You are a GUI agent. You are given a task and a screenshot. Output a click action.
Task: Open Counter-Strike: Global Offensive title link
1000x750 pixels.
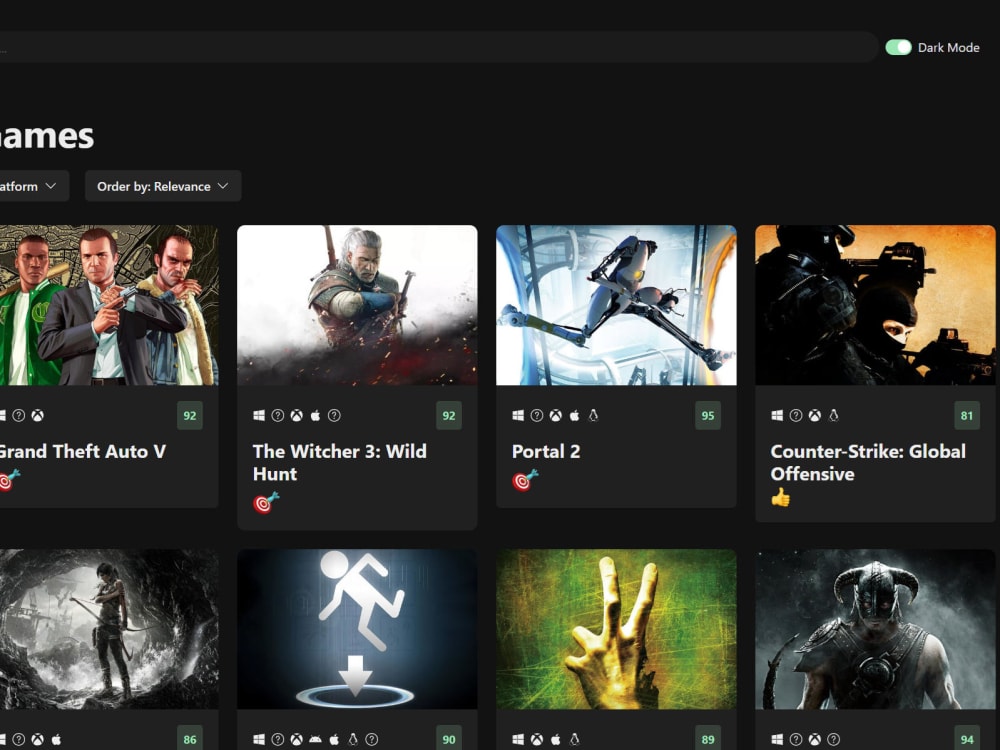pos(868,462)
